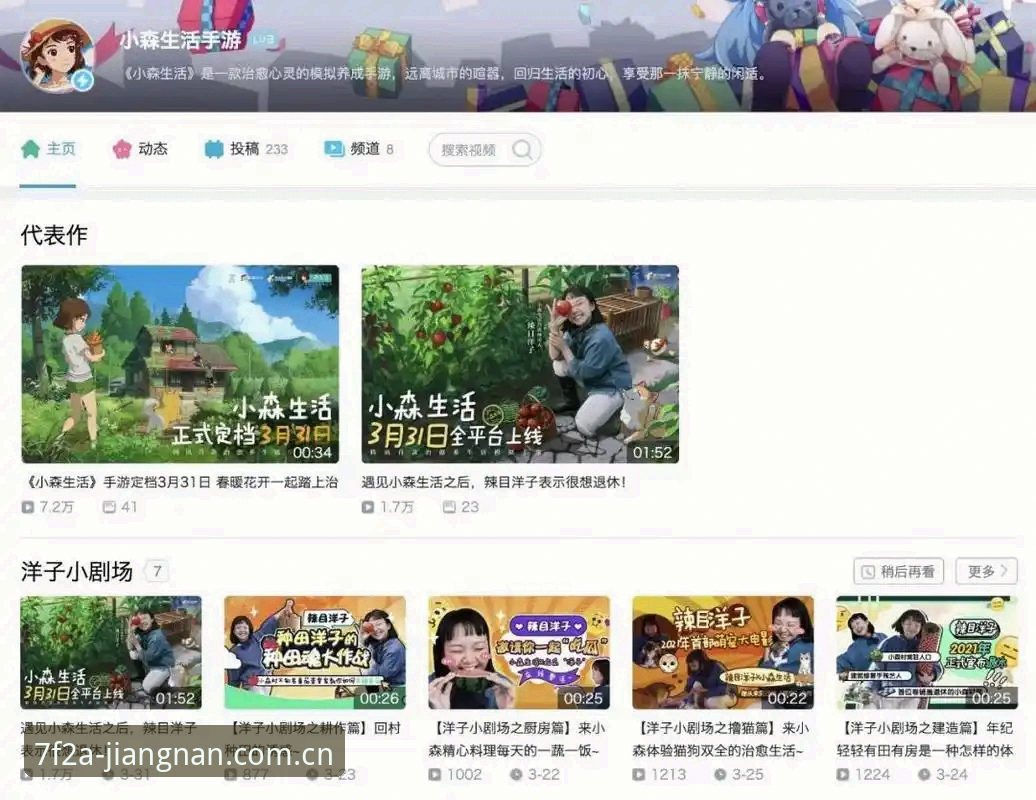Screen dimensions: 1036x800
Task: Open 洋子小剧场 thumbnail with duration 01:52
Action: [x=110, y=653]
